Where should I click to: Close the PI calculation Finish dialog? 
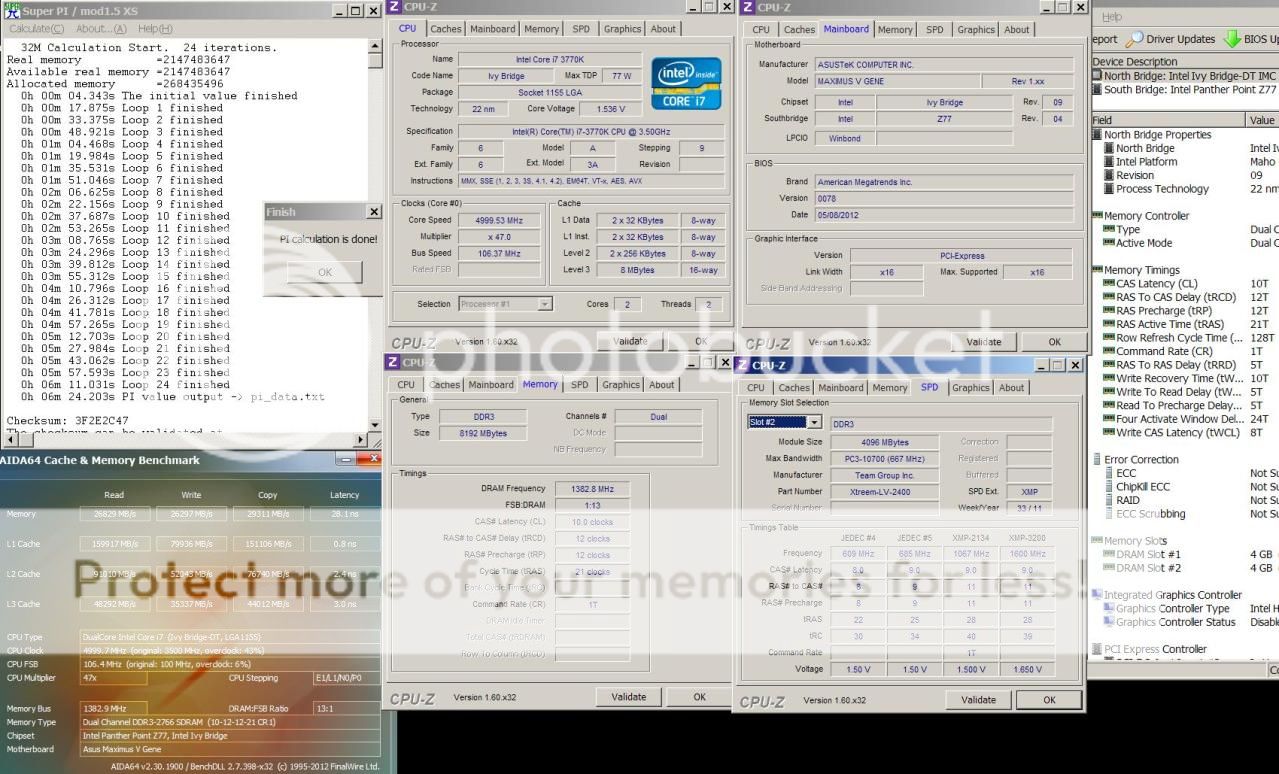tap(374, 212)
